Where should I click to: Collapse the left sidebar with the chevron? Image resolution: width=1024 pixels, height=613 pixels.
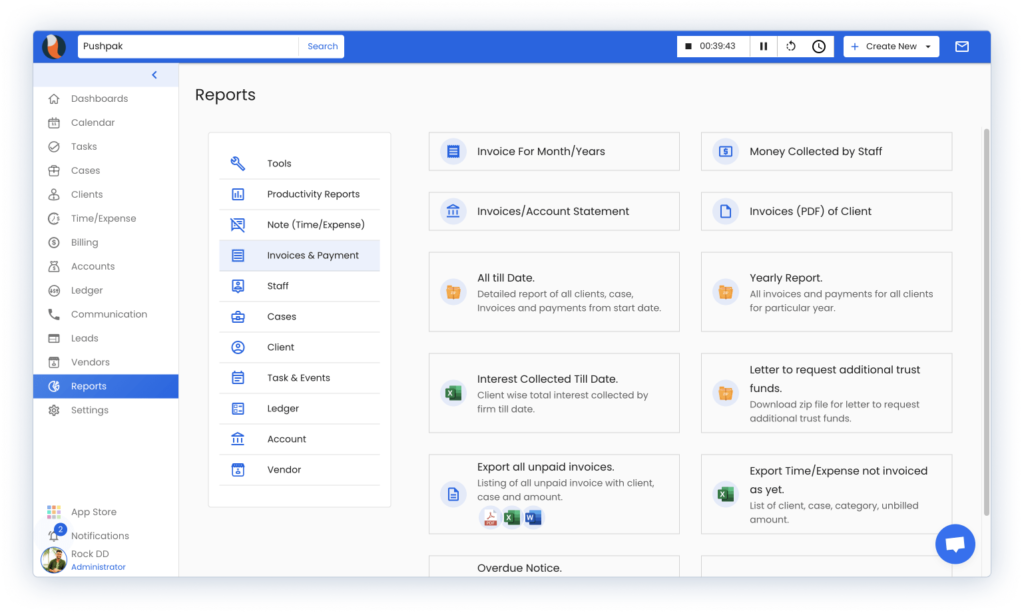click(154, 74)
